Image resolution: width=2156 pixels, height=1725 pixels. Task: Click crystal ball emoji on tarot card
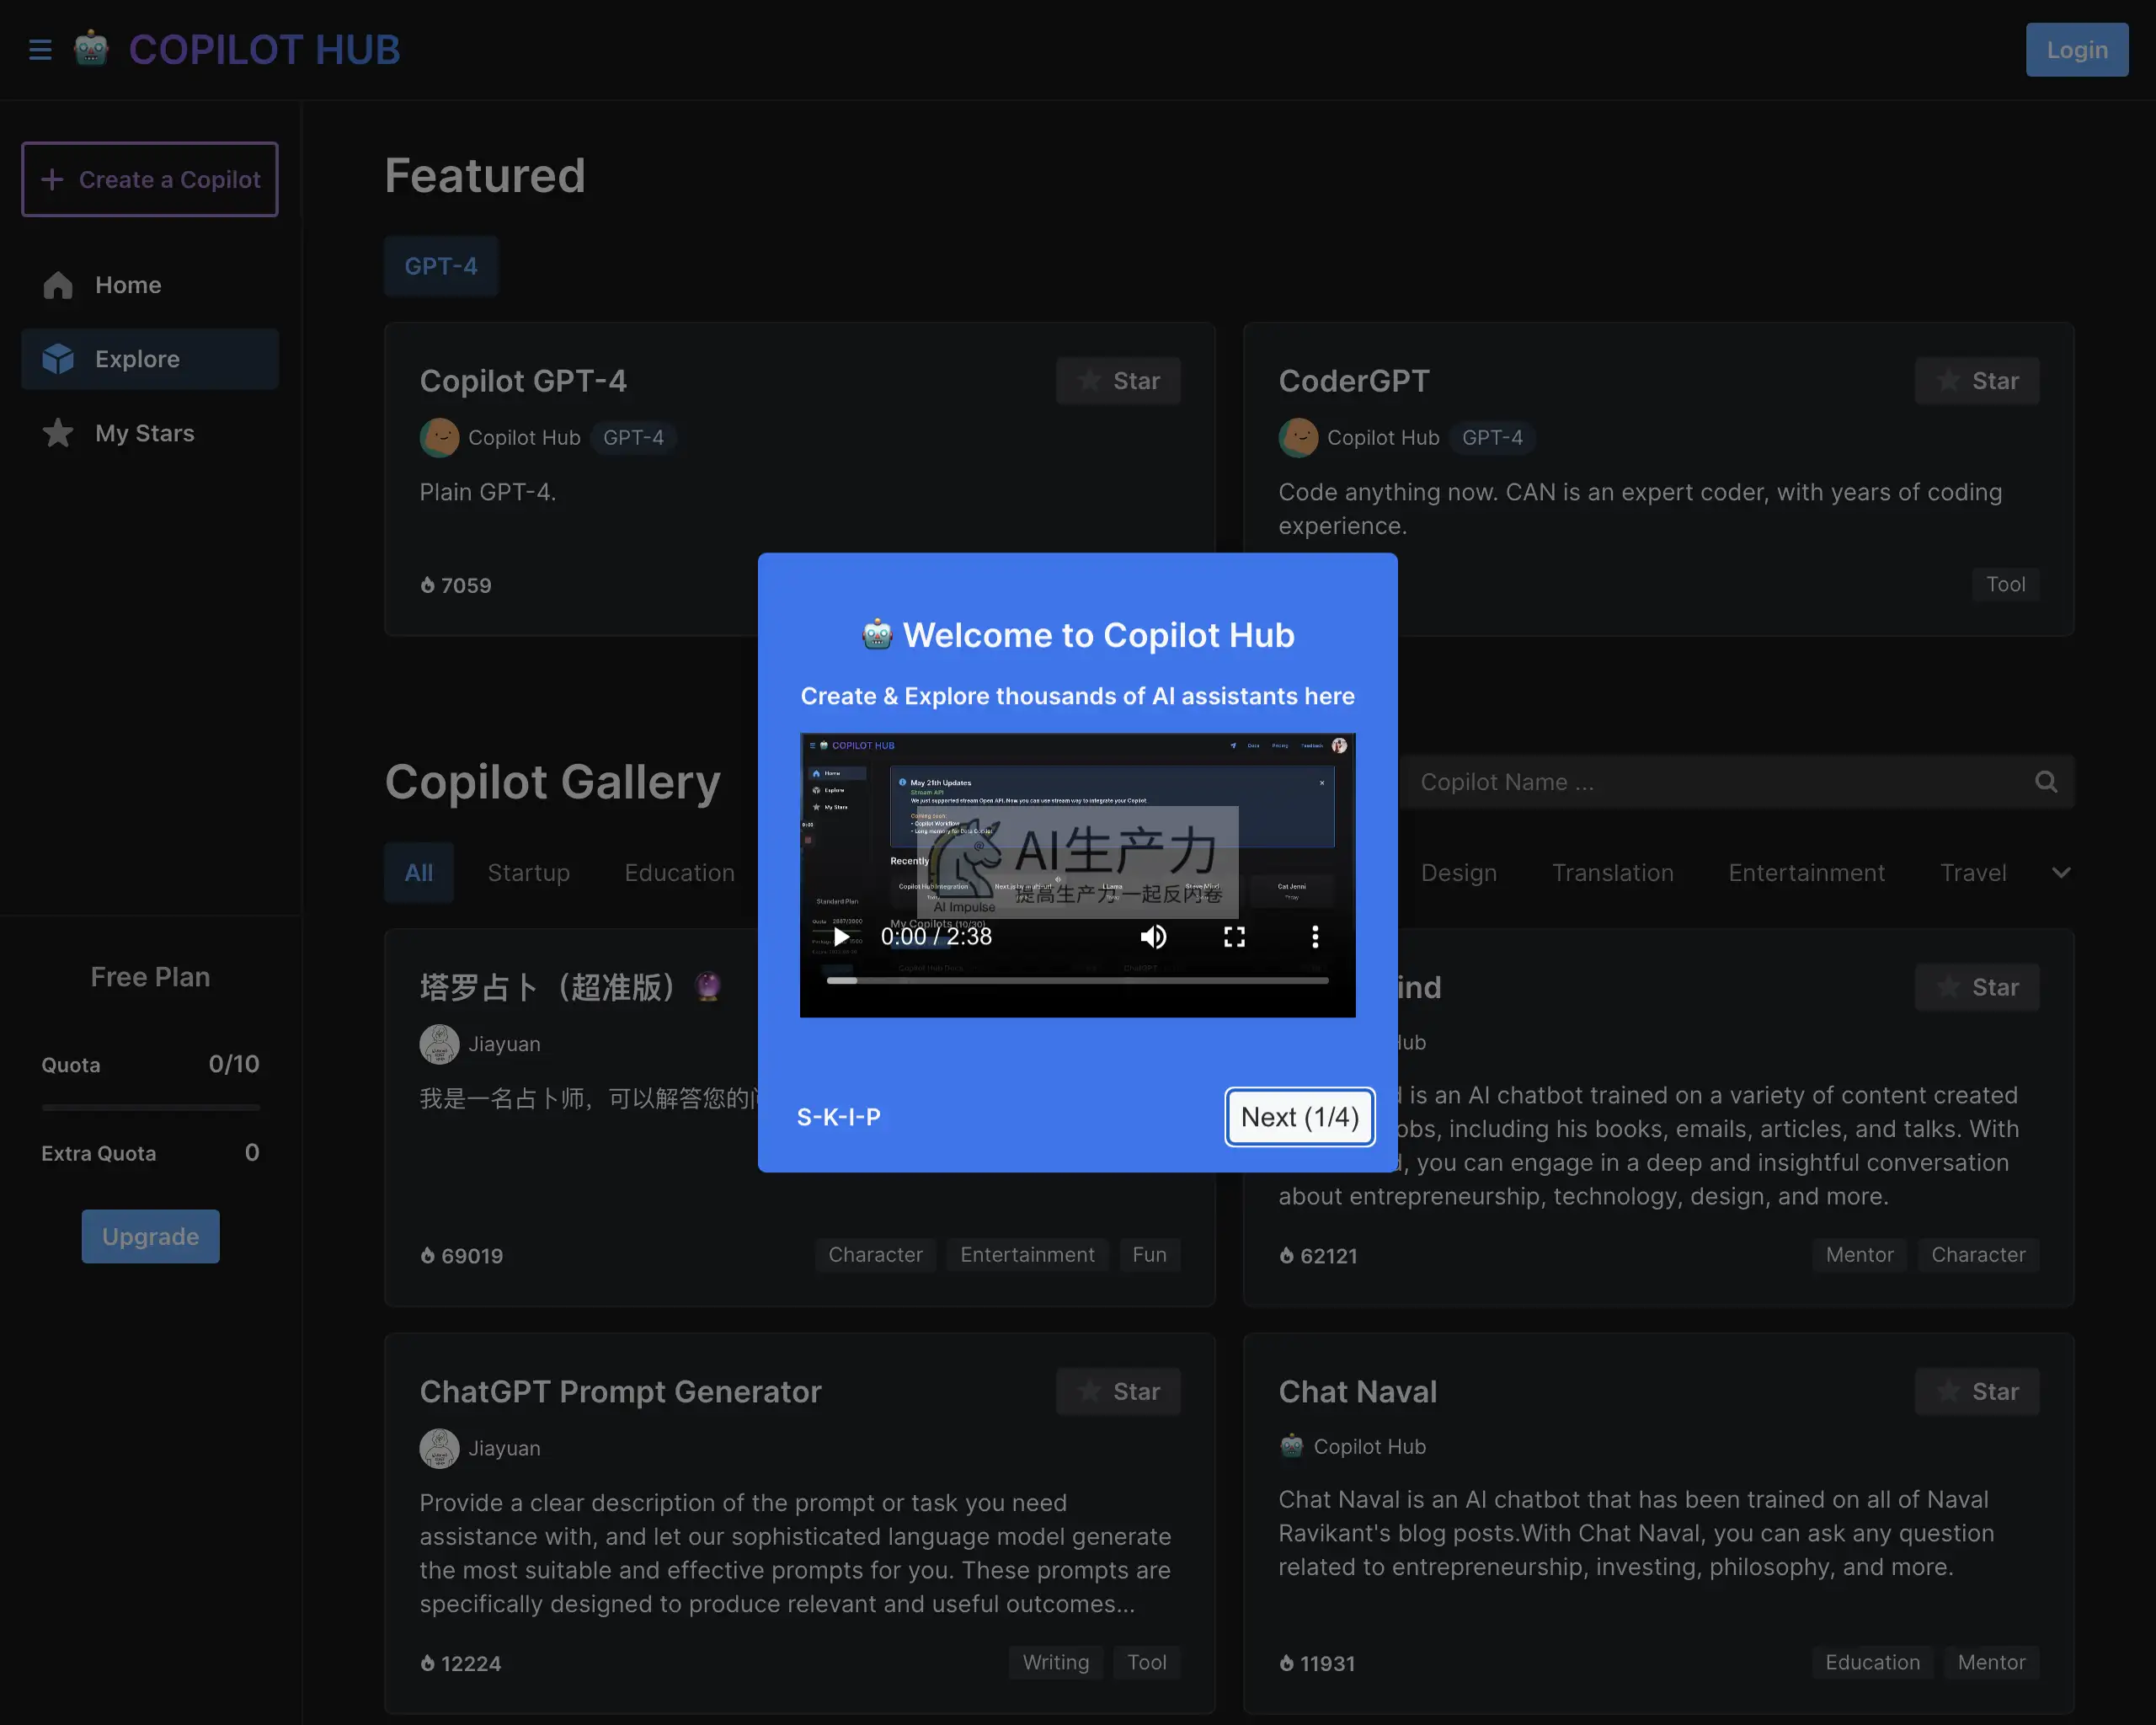tap(708, 987)
